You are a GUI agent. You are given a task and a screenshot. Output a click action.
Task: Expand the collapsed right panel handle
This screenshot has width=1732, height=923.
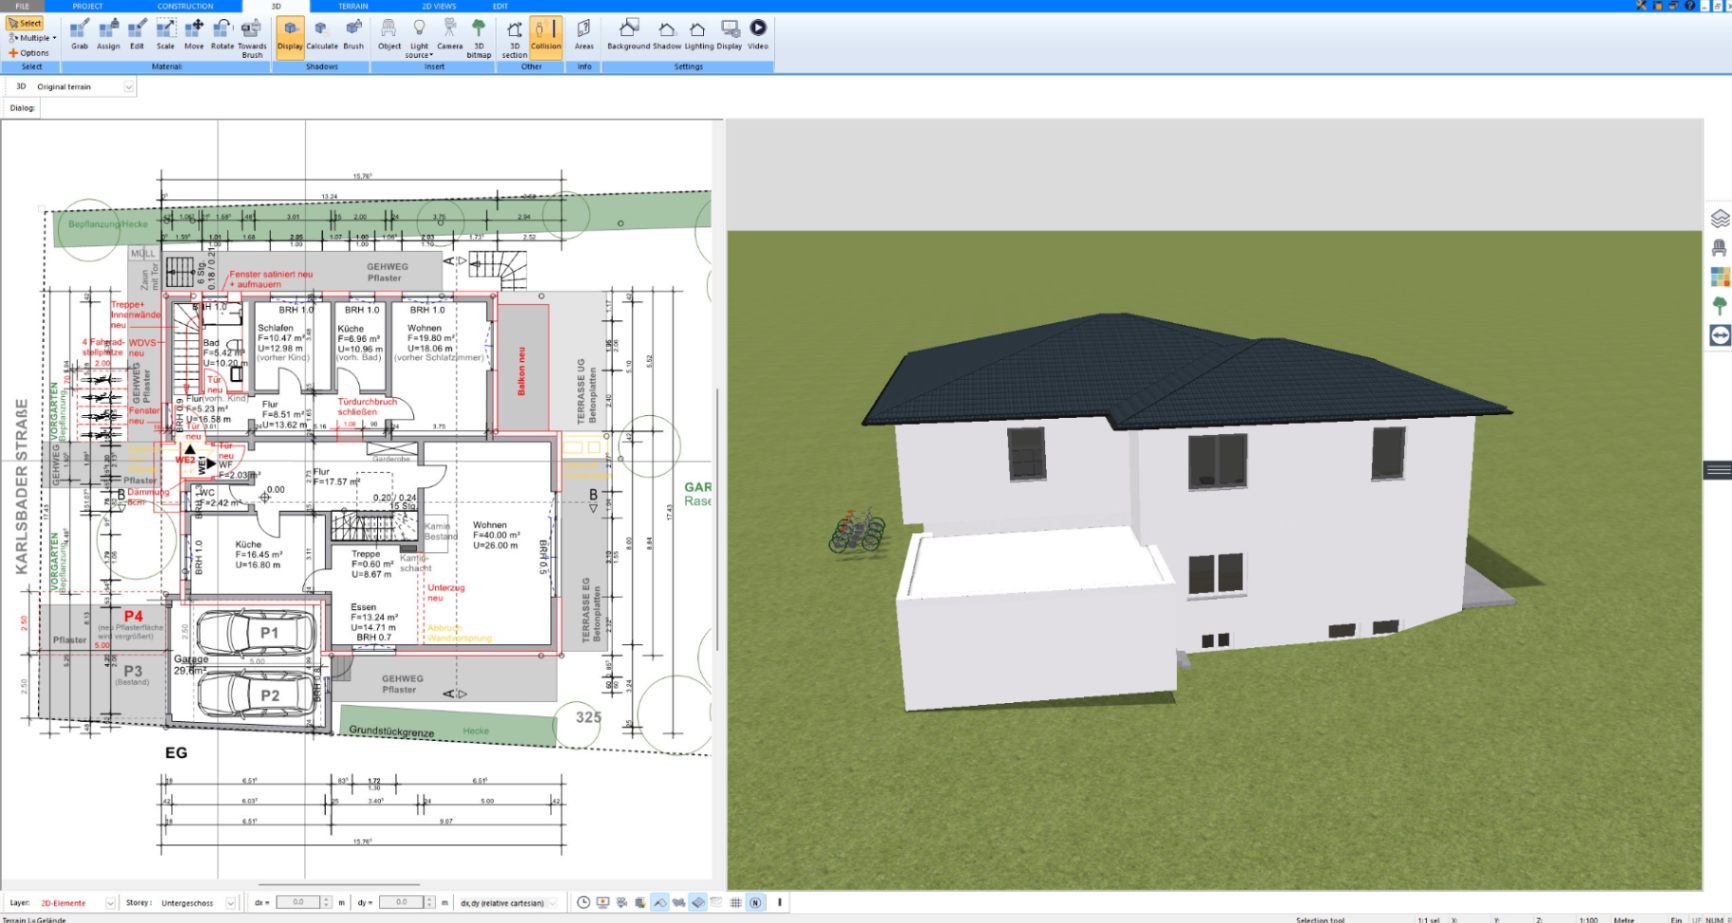pos(1718,470)
